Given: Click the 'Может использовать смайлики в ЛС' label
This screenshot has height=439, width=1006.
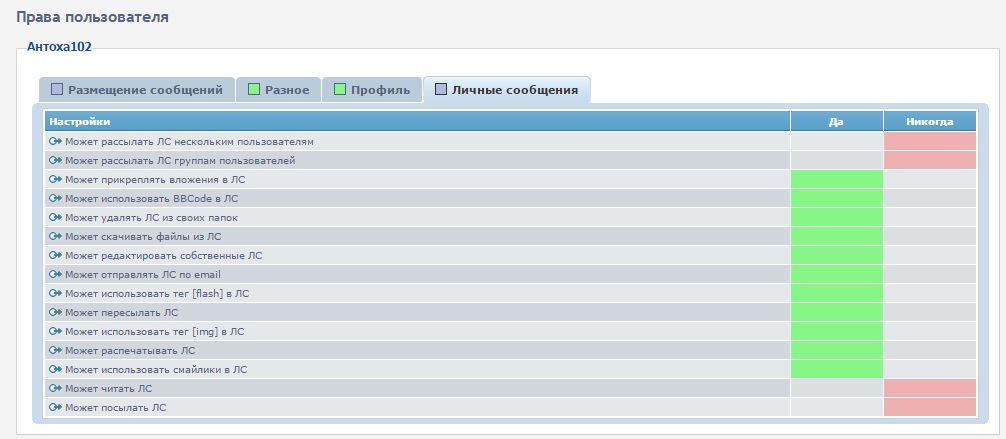Looking at the screenshot, I should (155, 369).
